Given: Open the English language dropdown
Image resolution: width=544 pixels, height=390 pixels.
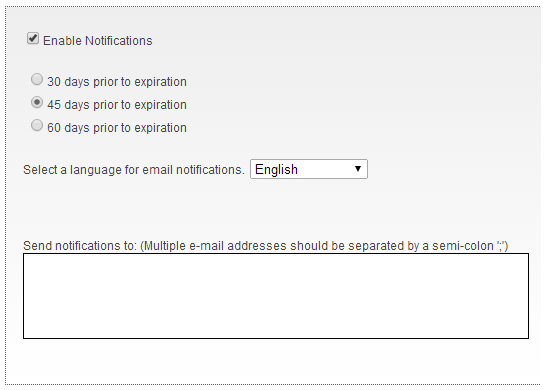Looking at the screenshot, I should click(309, 169).
